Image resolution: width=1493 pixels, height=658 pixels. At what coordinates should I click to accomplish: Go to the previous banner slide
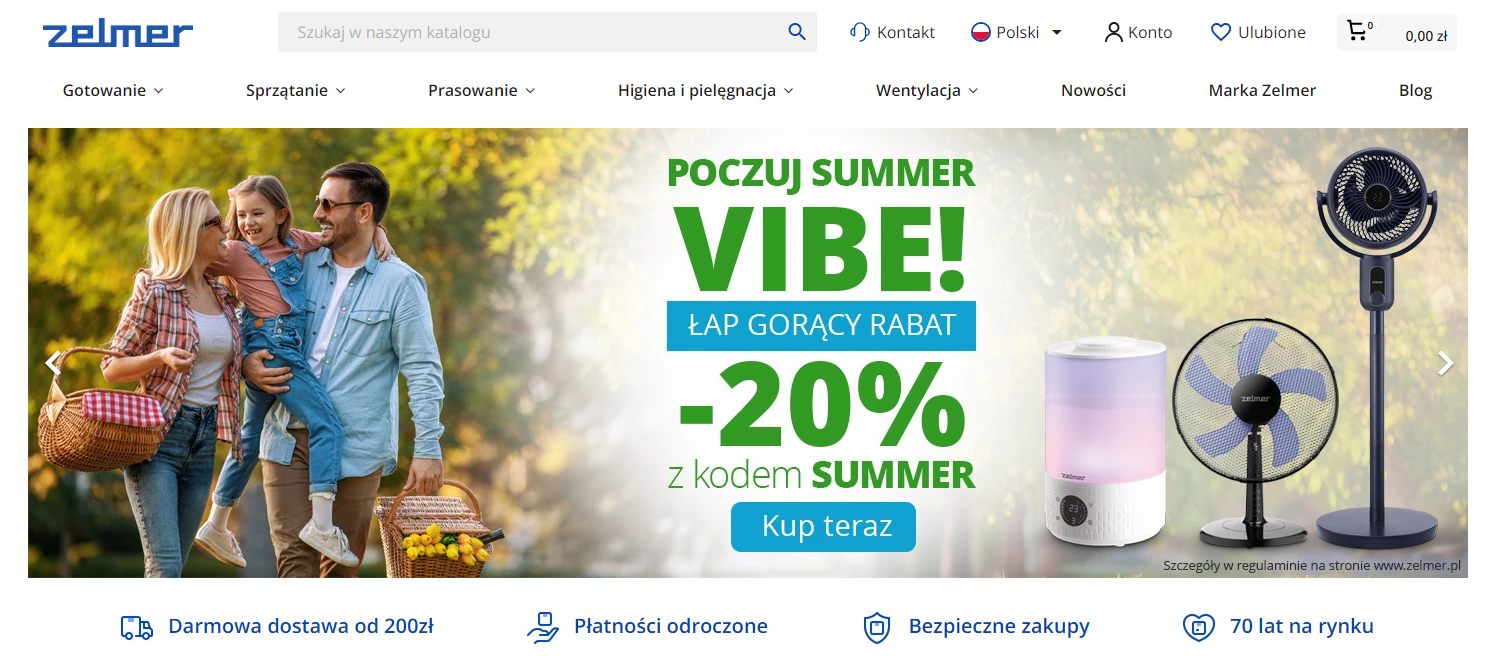pos(53,363)
